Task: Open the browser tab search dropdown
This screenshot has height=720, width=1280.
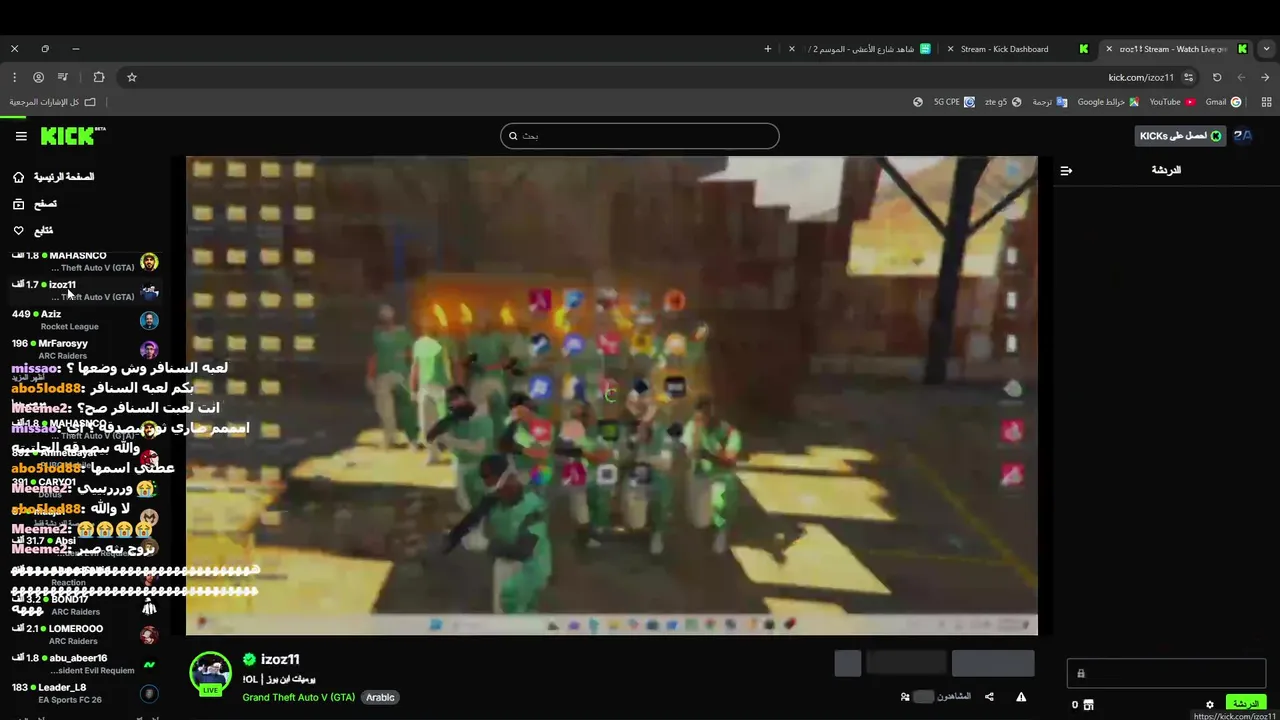Action: pyautogui.click(x=1267, y=49)
